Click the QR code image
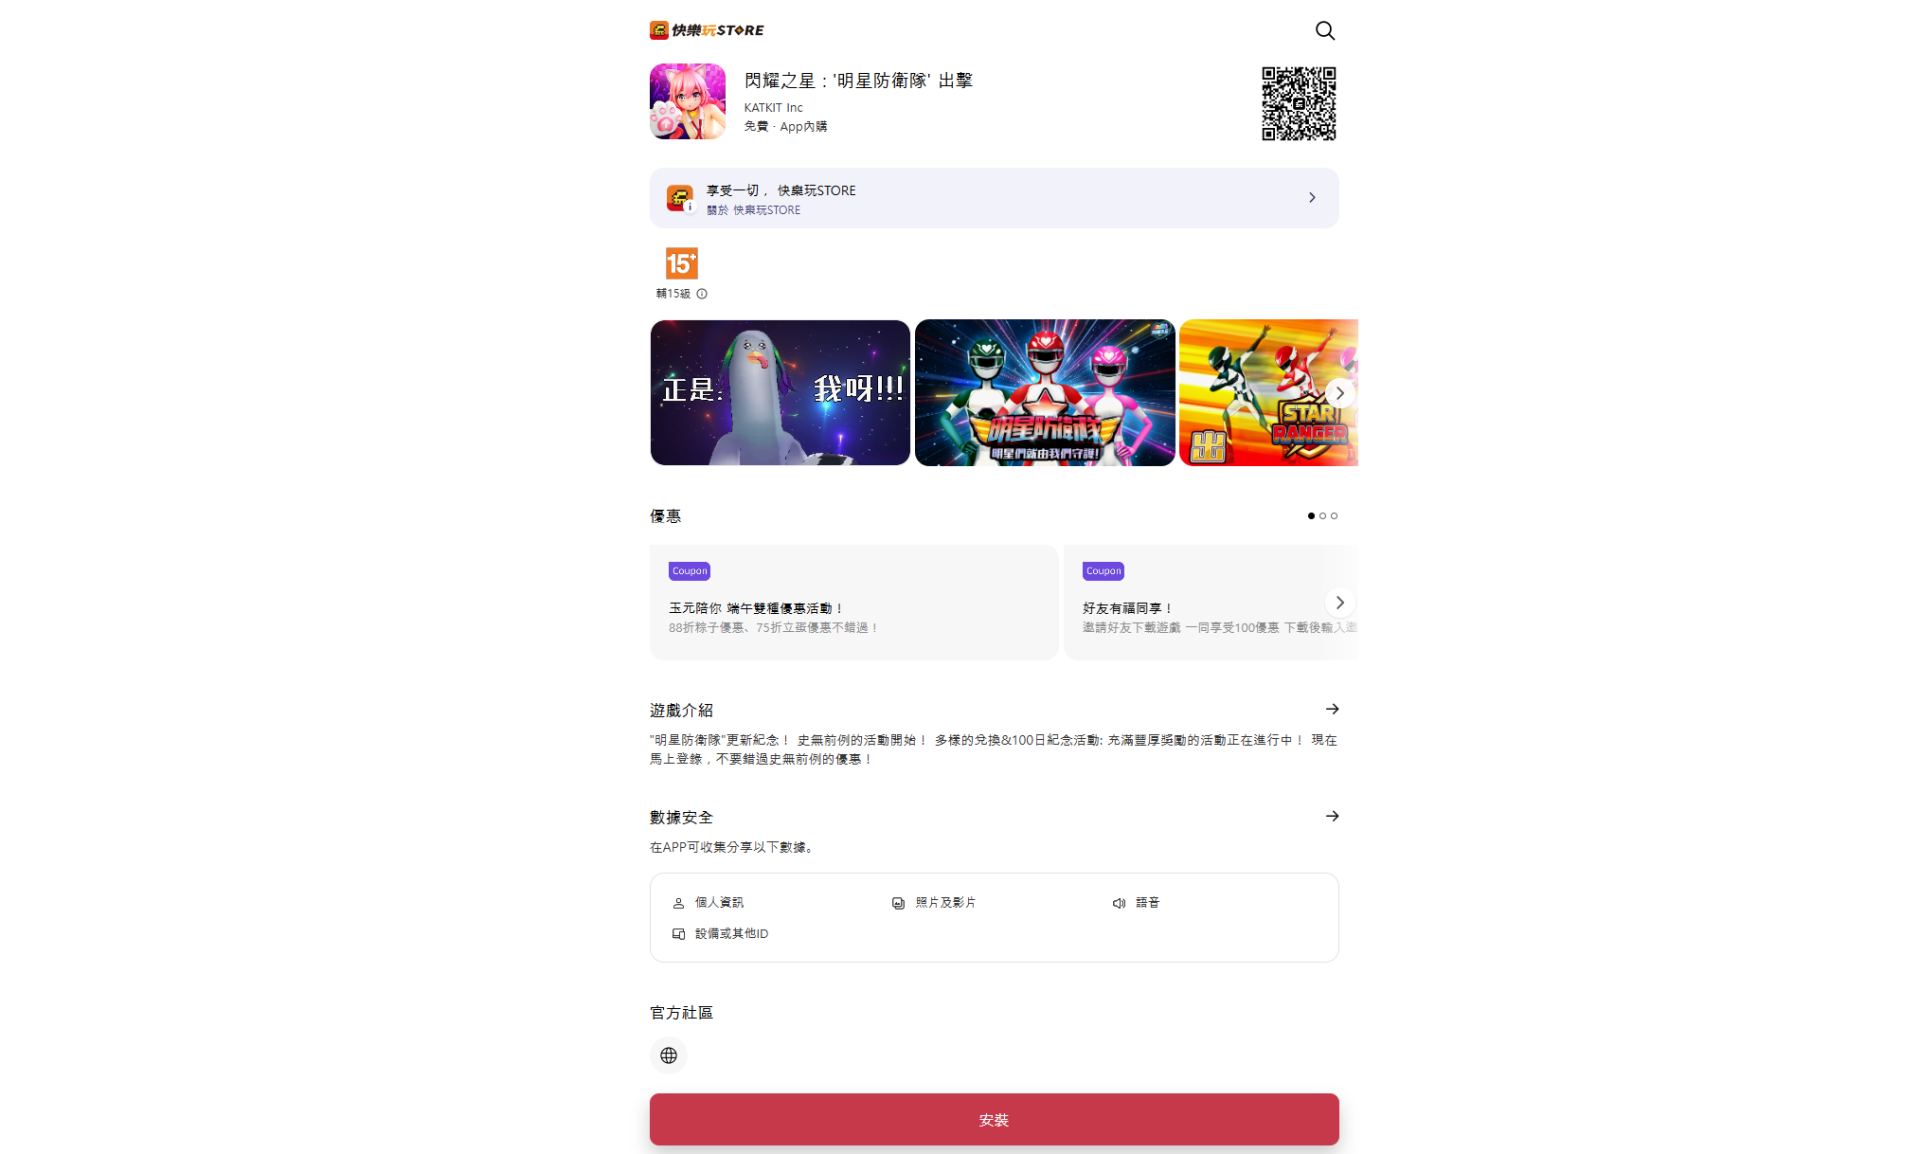This screenshot has height=1154, width=1920. tap(1298, 103)
